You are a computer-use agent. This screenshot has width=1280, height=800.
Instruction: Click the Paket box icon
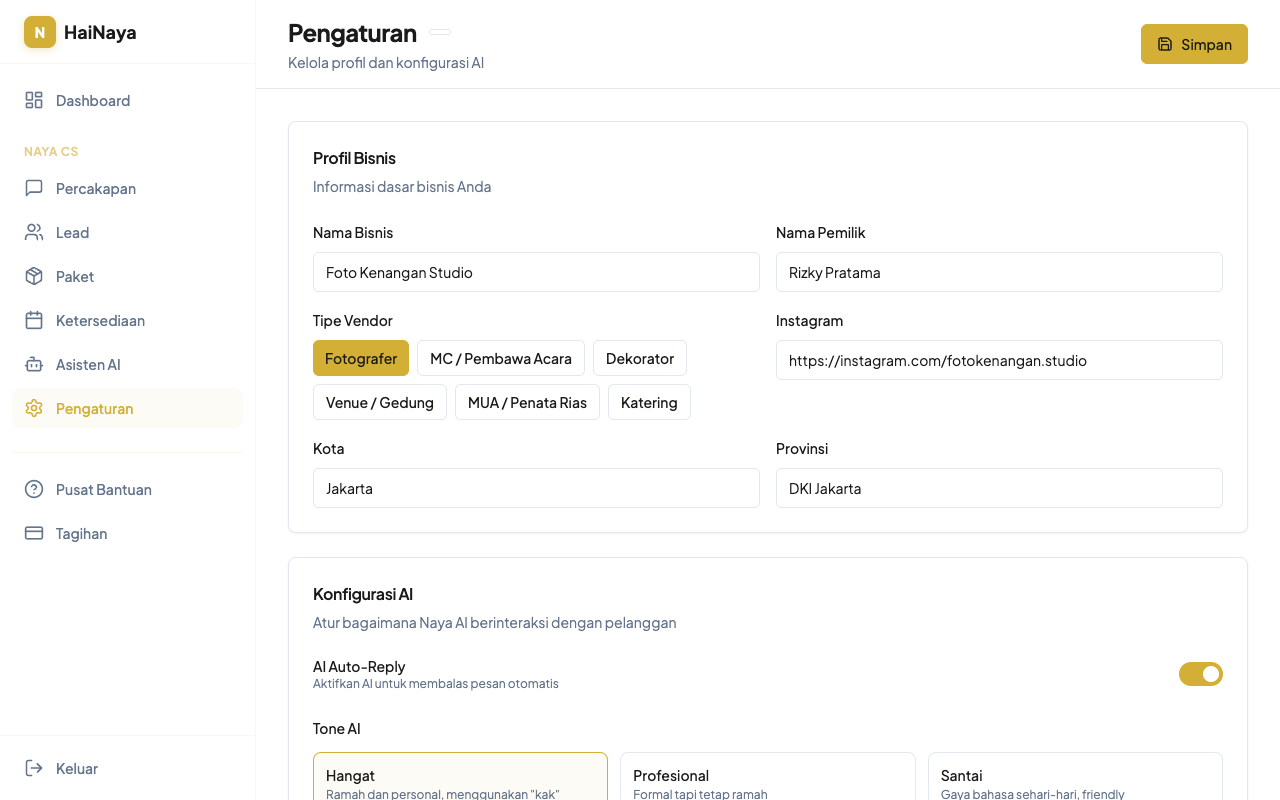pos(34,276)
